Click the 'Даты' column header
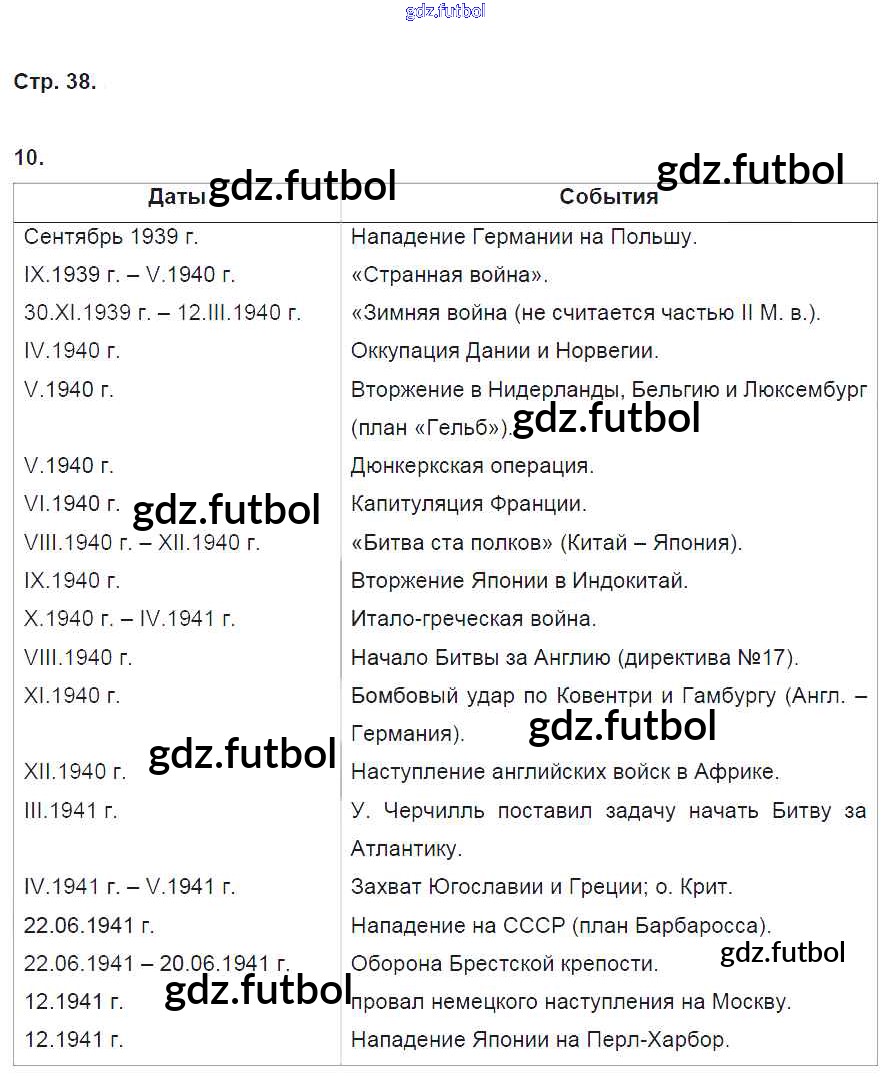This screenshot has height=1079, width=891. 177,197
